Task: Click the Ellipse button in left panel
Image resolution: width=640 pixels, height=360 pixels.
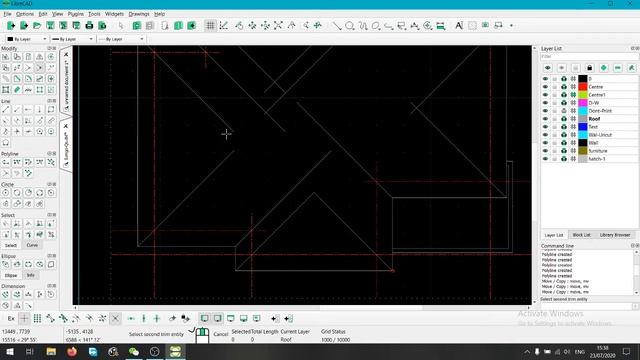Action: [x=11, y=276]
